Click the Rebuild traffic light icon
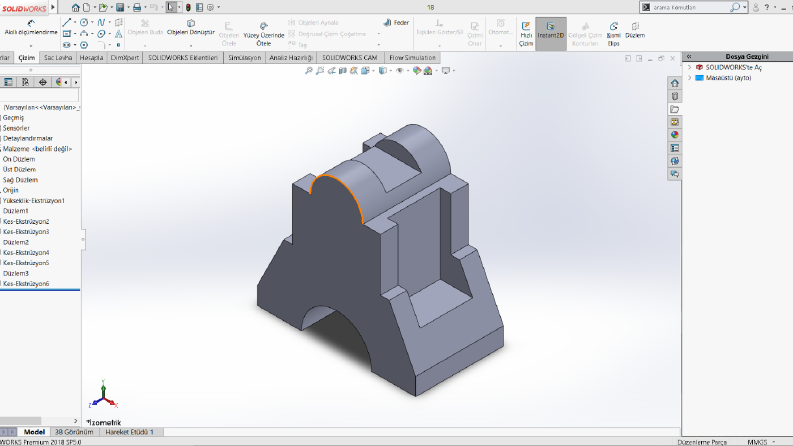793x446 pixels. pos(188,7)
